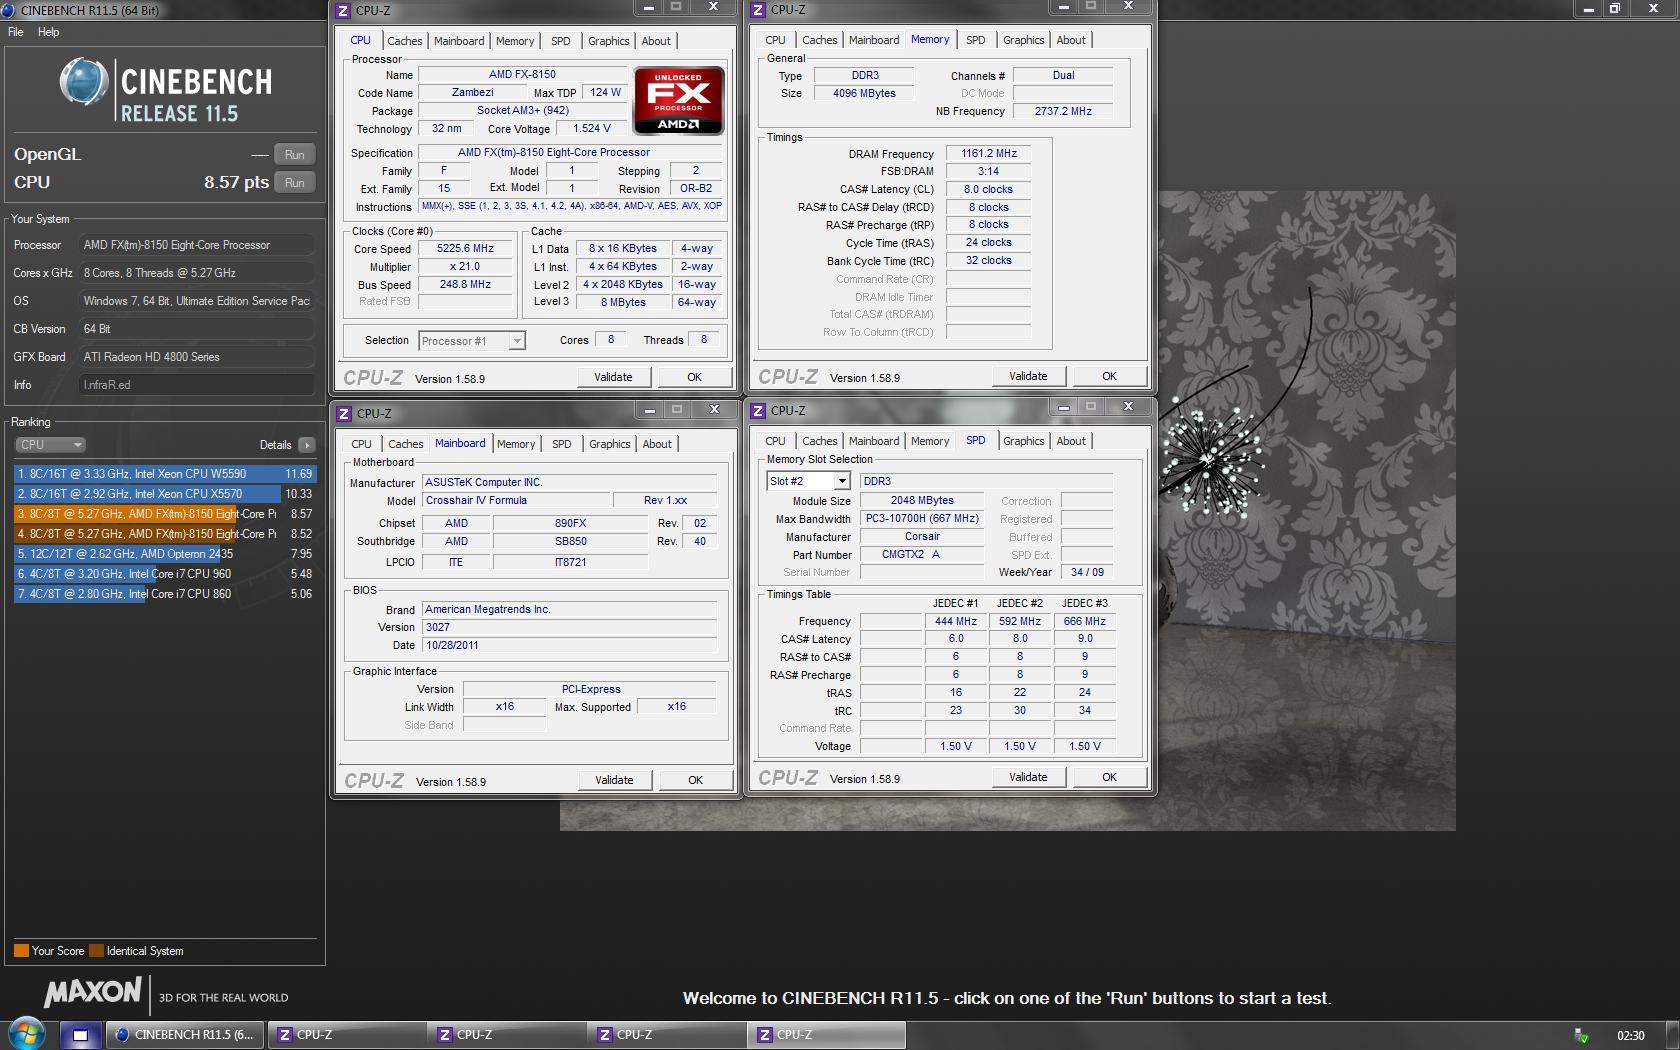This screenshot has width=1680, height=1050.
Task: Click the GFX Board field ATI Radeon HD 4800
Action: pos(196,357)
